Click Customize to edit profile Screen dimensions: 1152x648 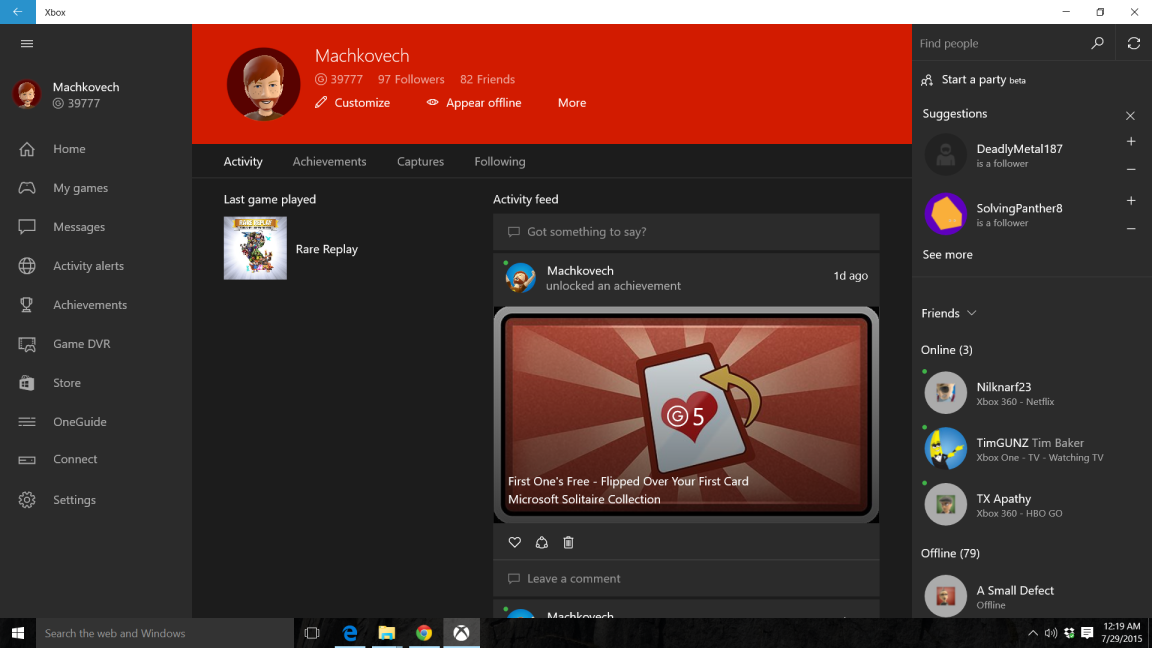362,102
